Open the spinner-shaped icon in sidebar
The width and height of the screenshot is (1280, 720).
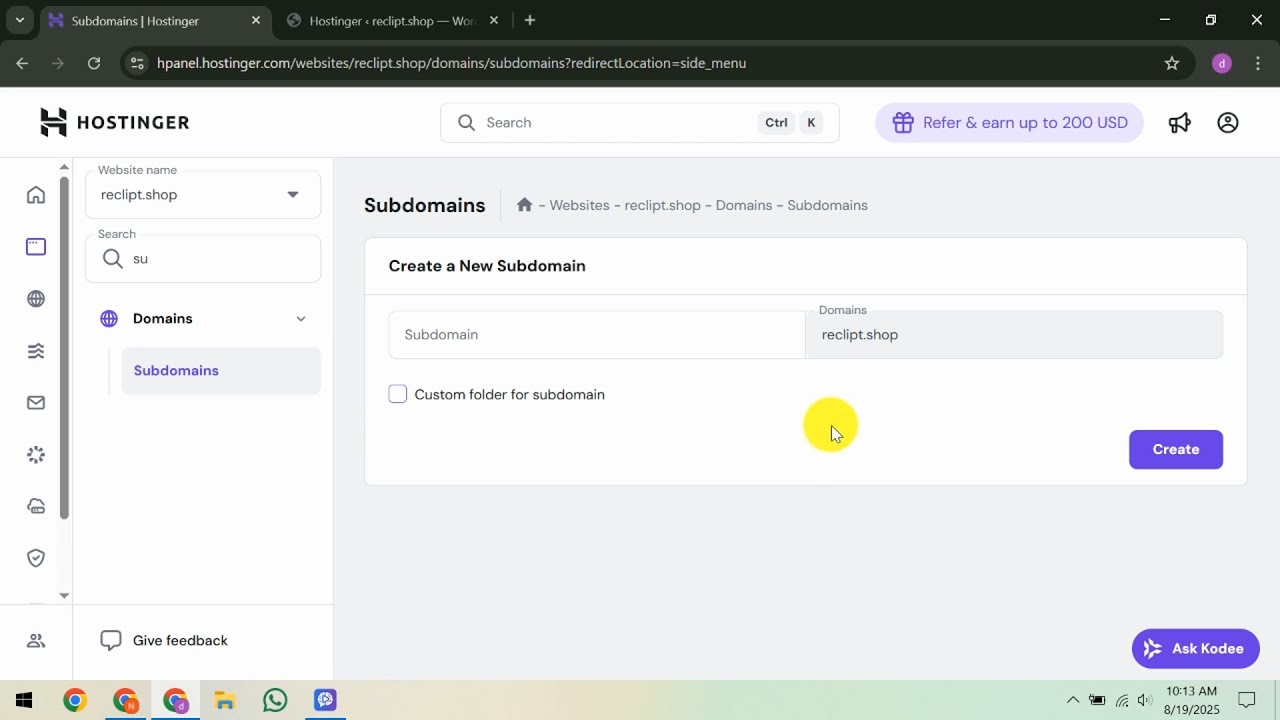click(x=36, y=455)
